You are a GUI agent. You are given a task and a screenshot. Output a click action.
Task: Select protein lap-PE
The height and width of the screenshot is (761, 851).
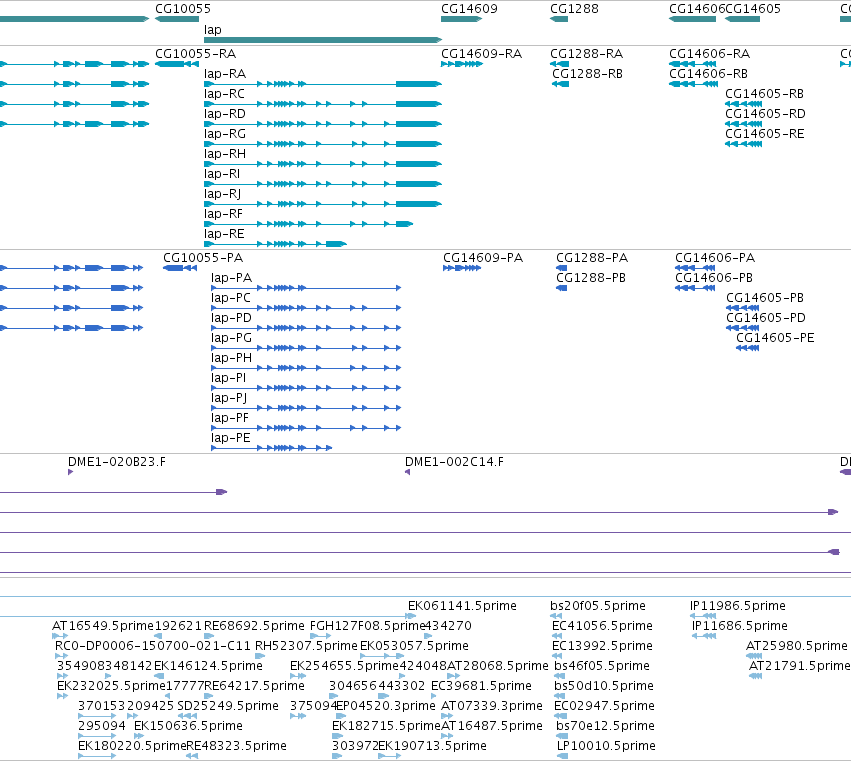coord(231,439)
